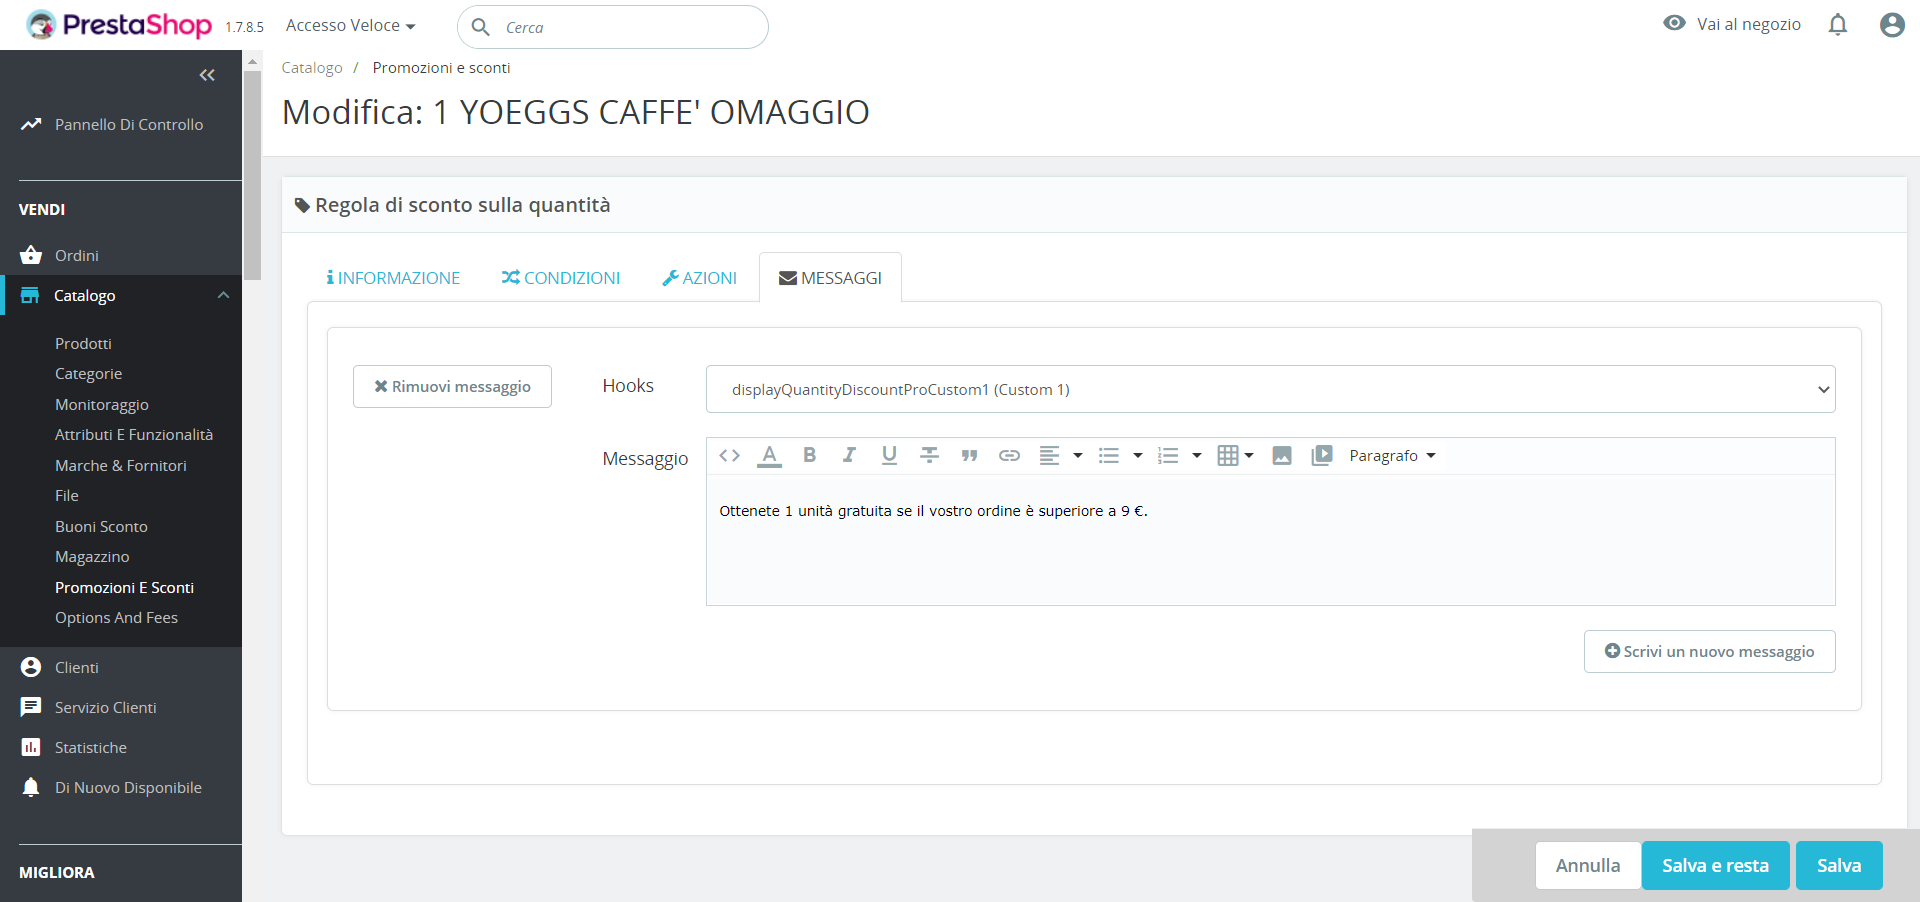1920x902 pixels.
Task: Insert a hyperlink in the message
Action: tap(1009, 456)
